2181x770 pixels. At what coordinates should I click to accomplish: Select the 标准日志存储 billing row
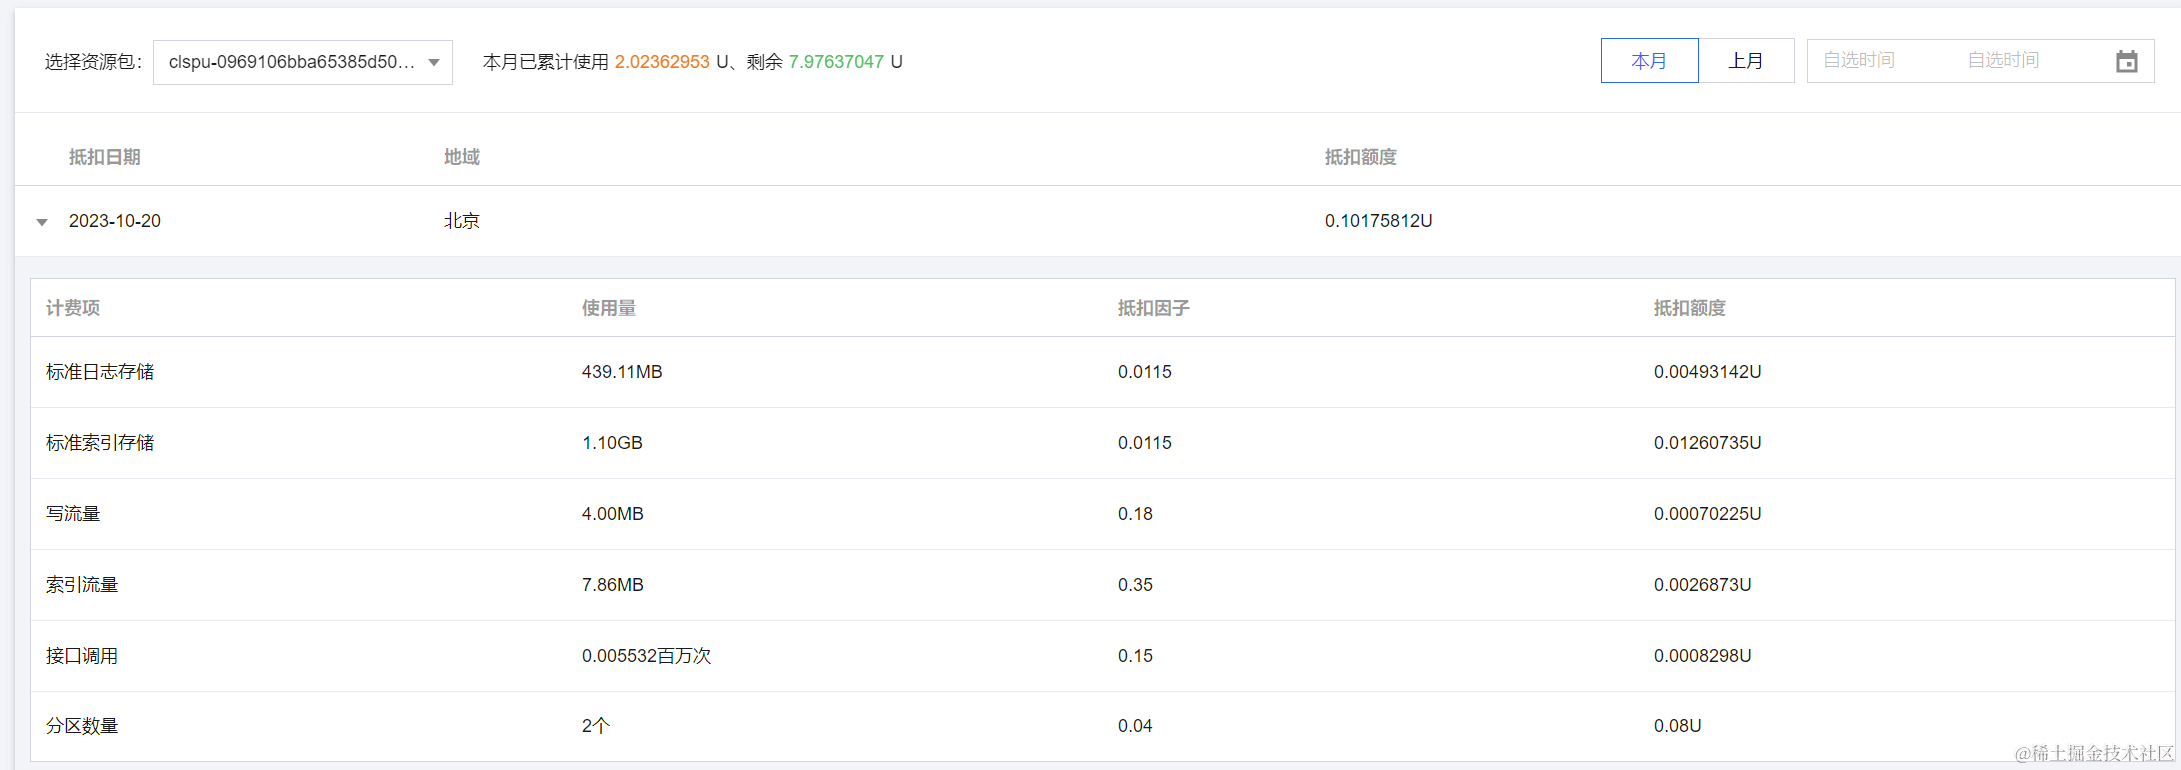tap(100, 372)
